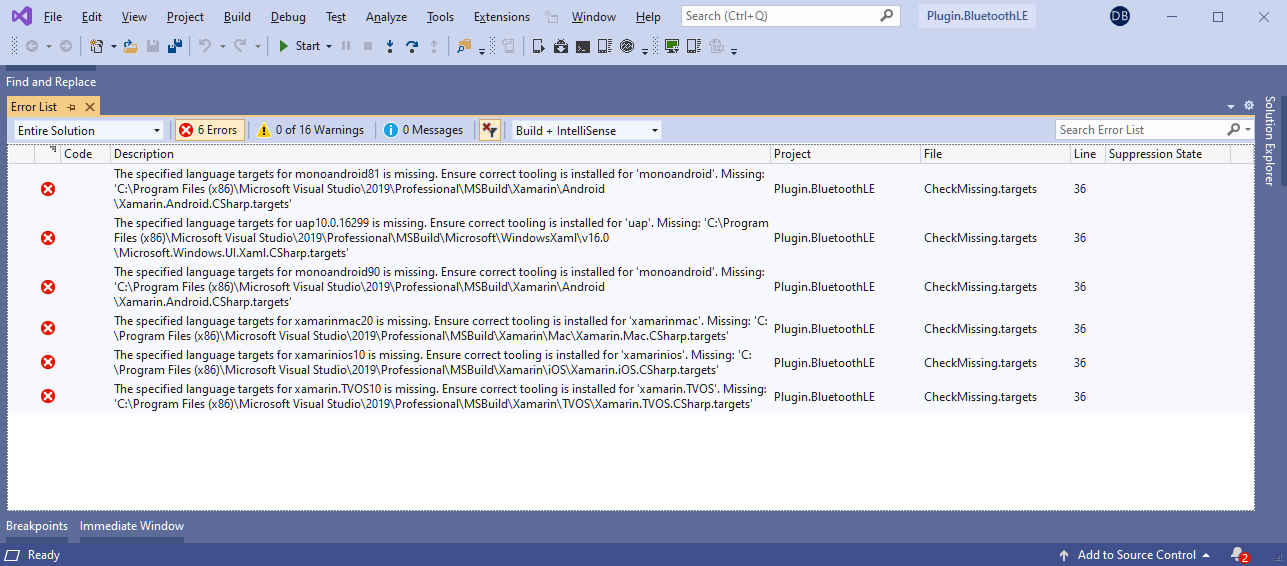Viewport: 1287px width, 566px height.
Task: Open the Undo history dropdown arrow
Action: pyautogui.click(x=222, y=46)
